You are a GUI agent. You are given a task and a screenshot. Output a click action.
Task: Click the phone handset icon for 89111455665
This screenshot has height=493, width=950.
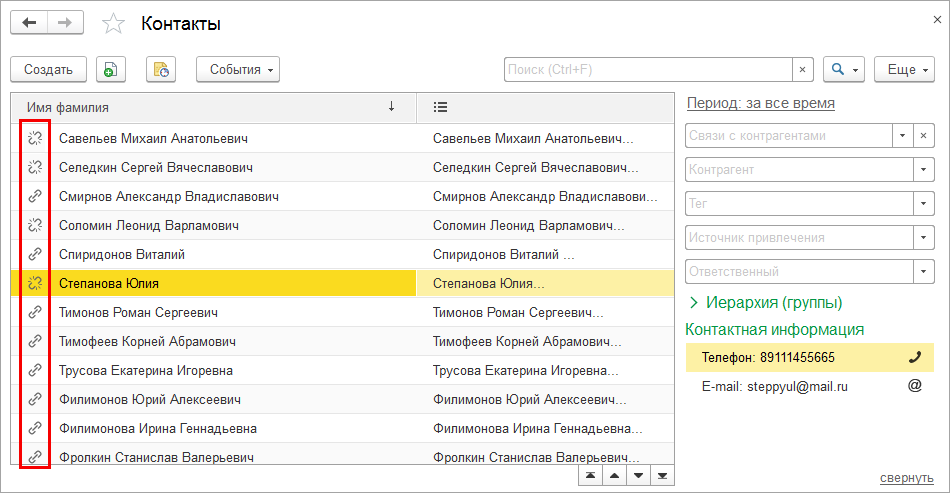click(x=914, y=357)
